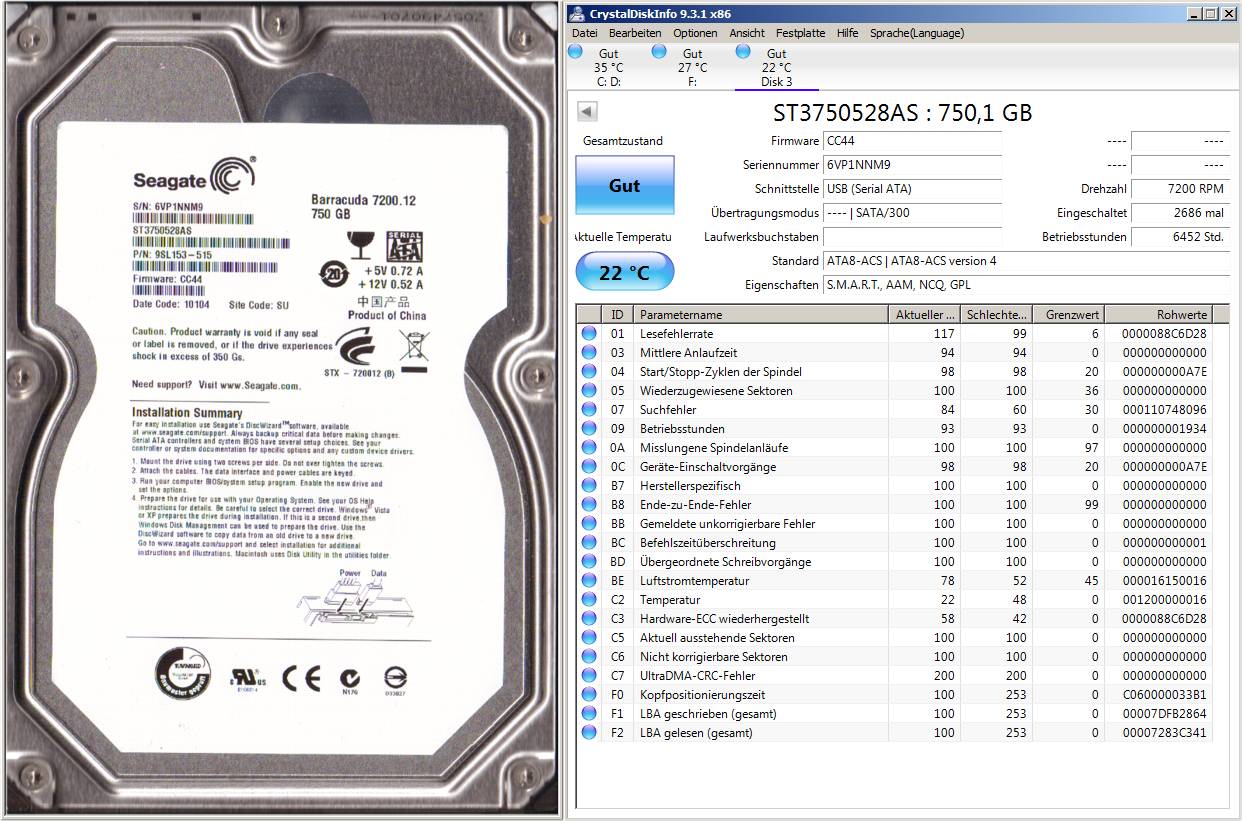Select the F: disk tab
The height and width of the screenshot is (821, 1242).
point(692,67)
